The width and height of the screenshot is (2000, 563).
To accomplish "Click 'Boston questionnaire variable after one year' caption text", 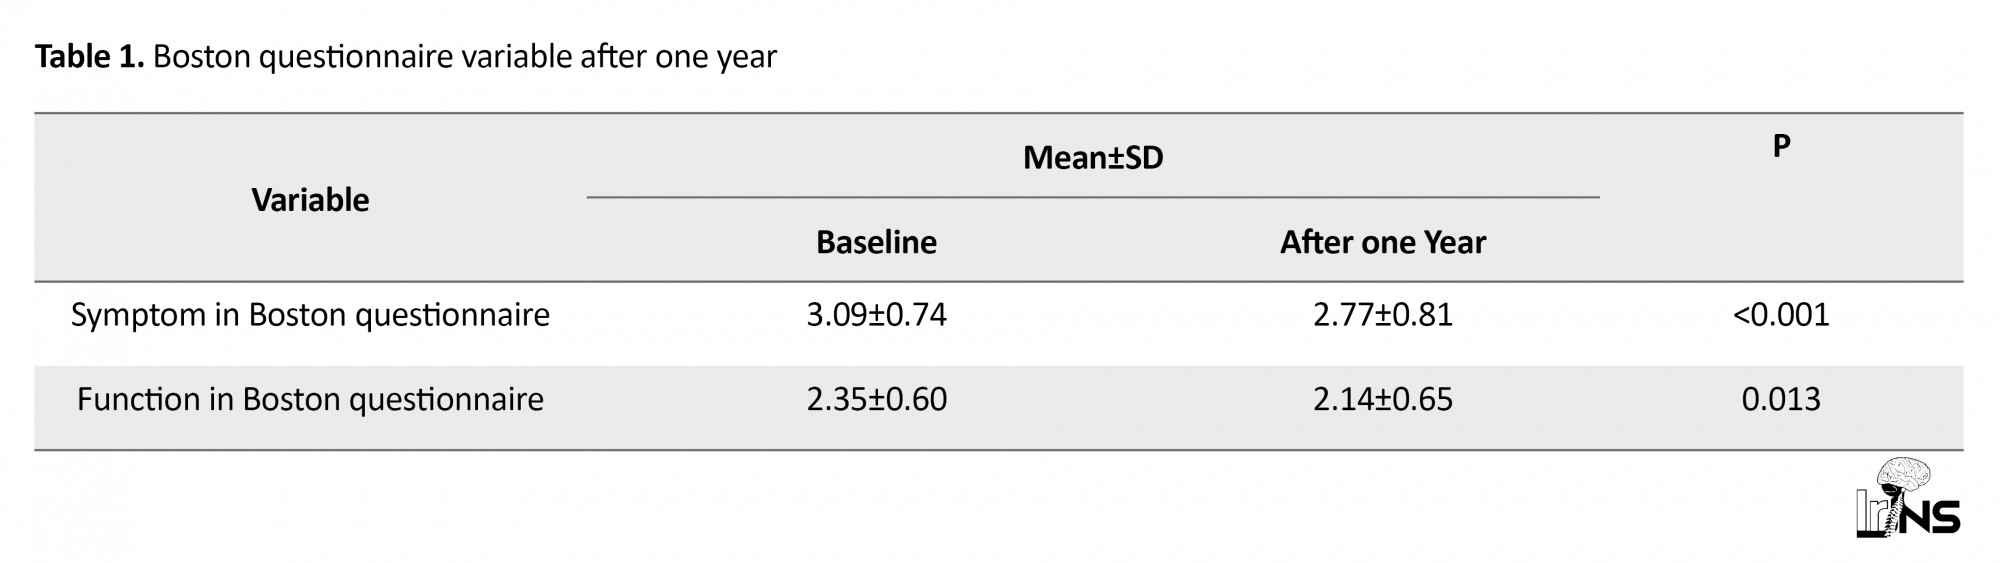I will point(465,57).
